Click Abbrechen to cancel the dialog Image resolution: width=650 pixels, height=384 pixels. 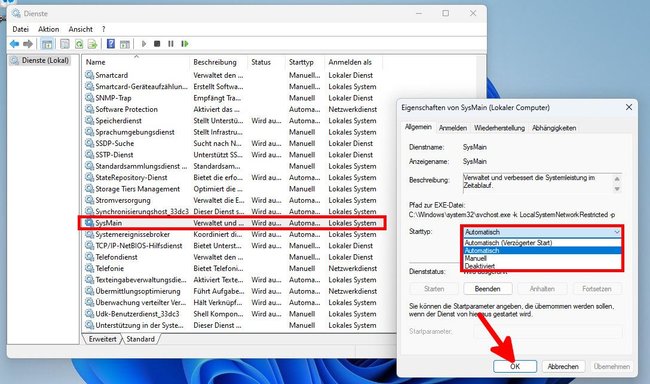pos(563,367)
